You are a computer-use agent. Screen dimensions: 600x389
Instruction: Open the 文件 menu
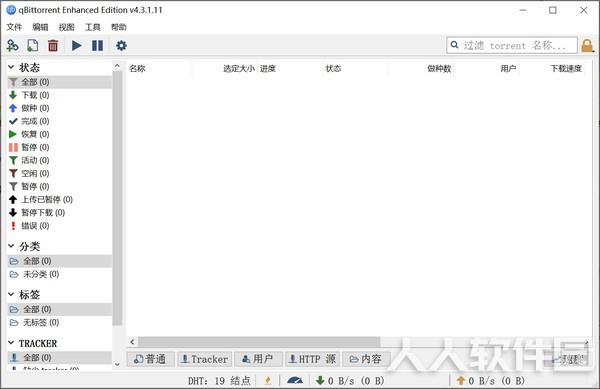[14, 27]
